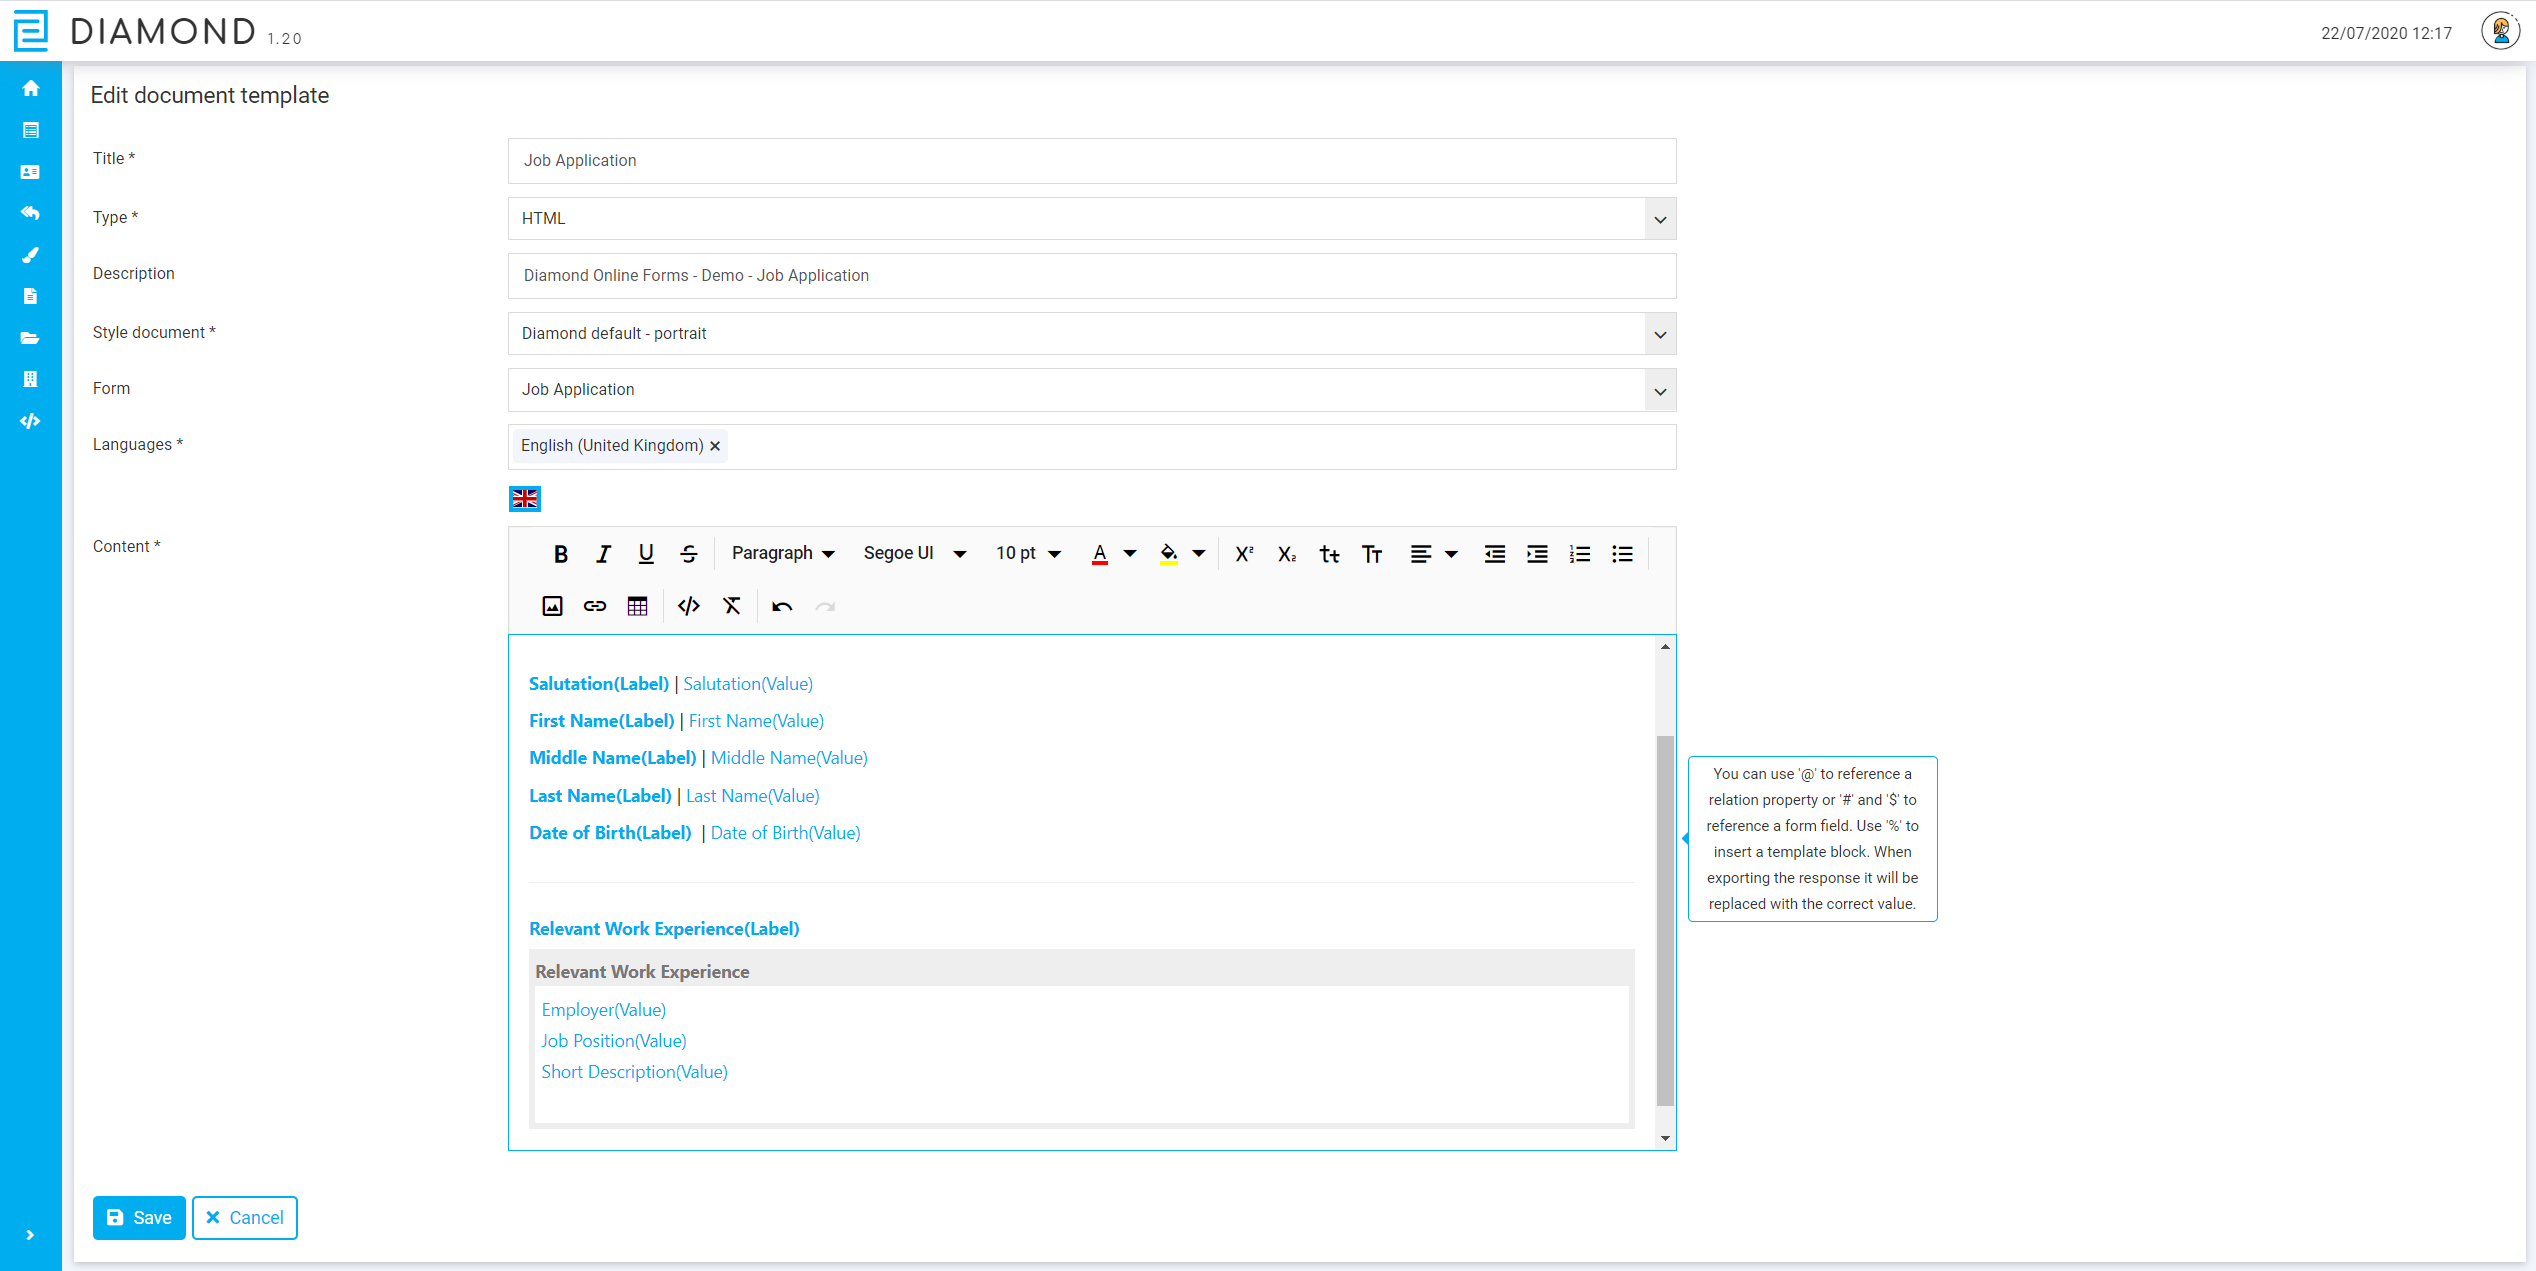Apply superscript formatting
This screenshot has width=2536, height=1271.
(x=1243, y=553)
